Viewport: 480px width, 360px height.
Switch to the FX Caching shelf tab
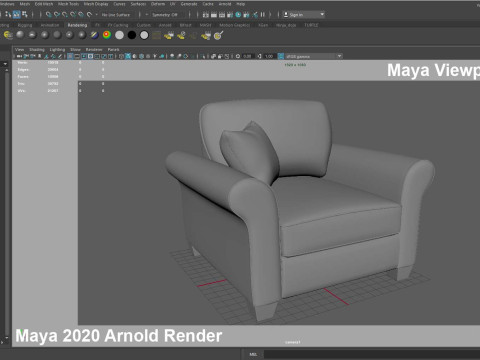[x=118, y=25]
